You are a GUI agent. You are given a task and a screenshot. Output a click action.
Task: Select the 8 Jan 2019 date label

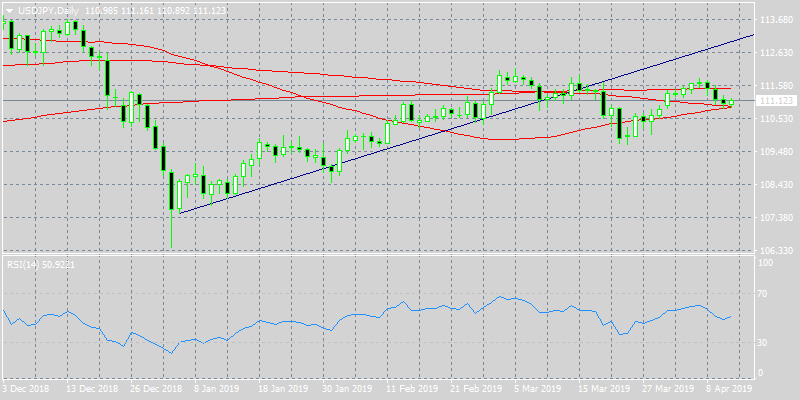[217, 387]
